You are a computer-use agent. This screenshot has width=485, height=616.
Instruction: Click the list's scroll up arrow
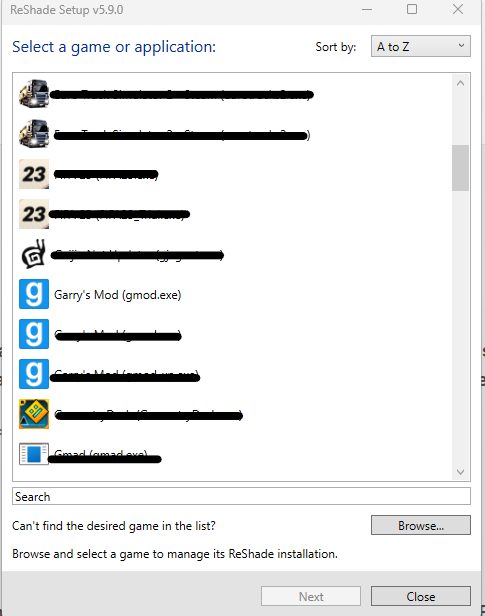[x=461, y=83]
